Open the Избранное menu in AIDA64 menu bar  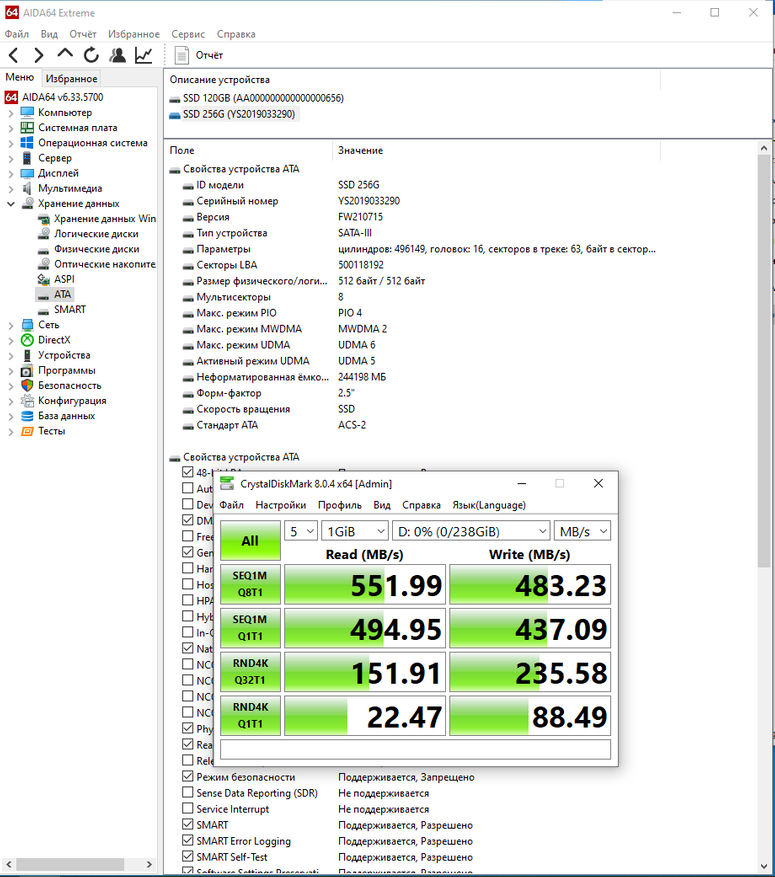(x=134, y=34)
